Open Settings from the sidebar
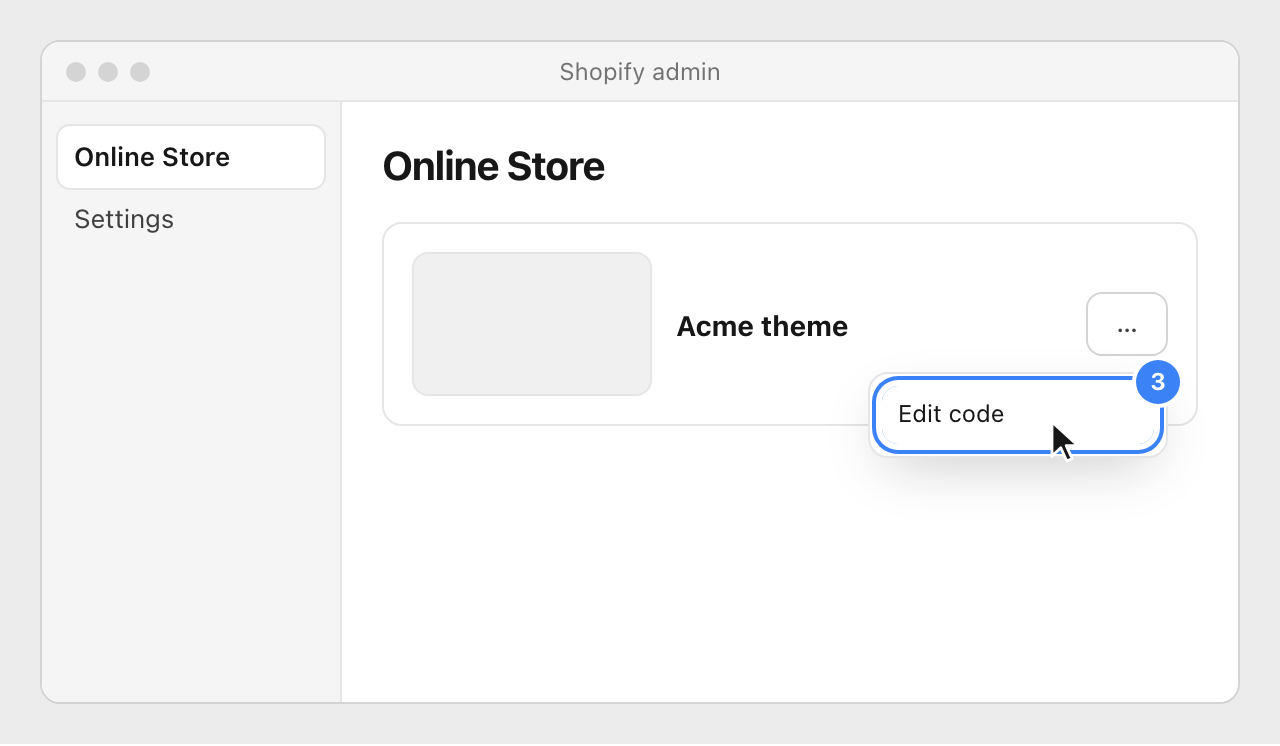This screenshot has height=746, width=1280. pyautogui.click(x=124, y=219)
